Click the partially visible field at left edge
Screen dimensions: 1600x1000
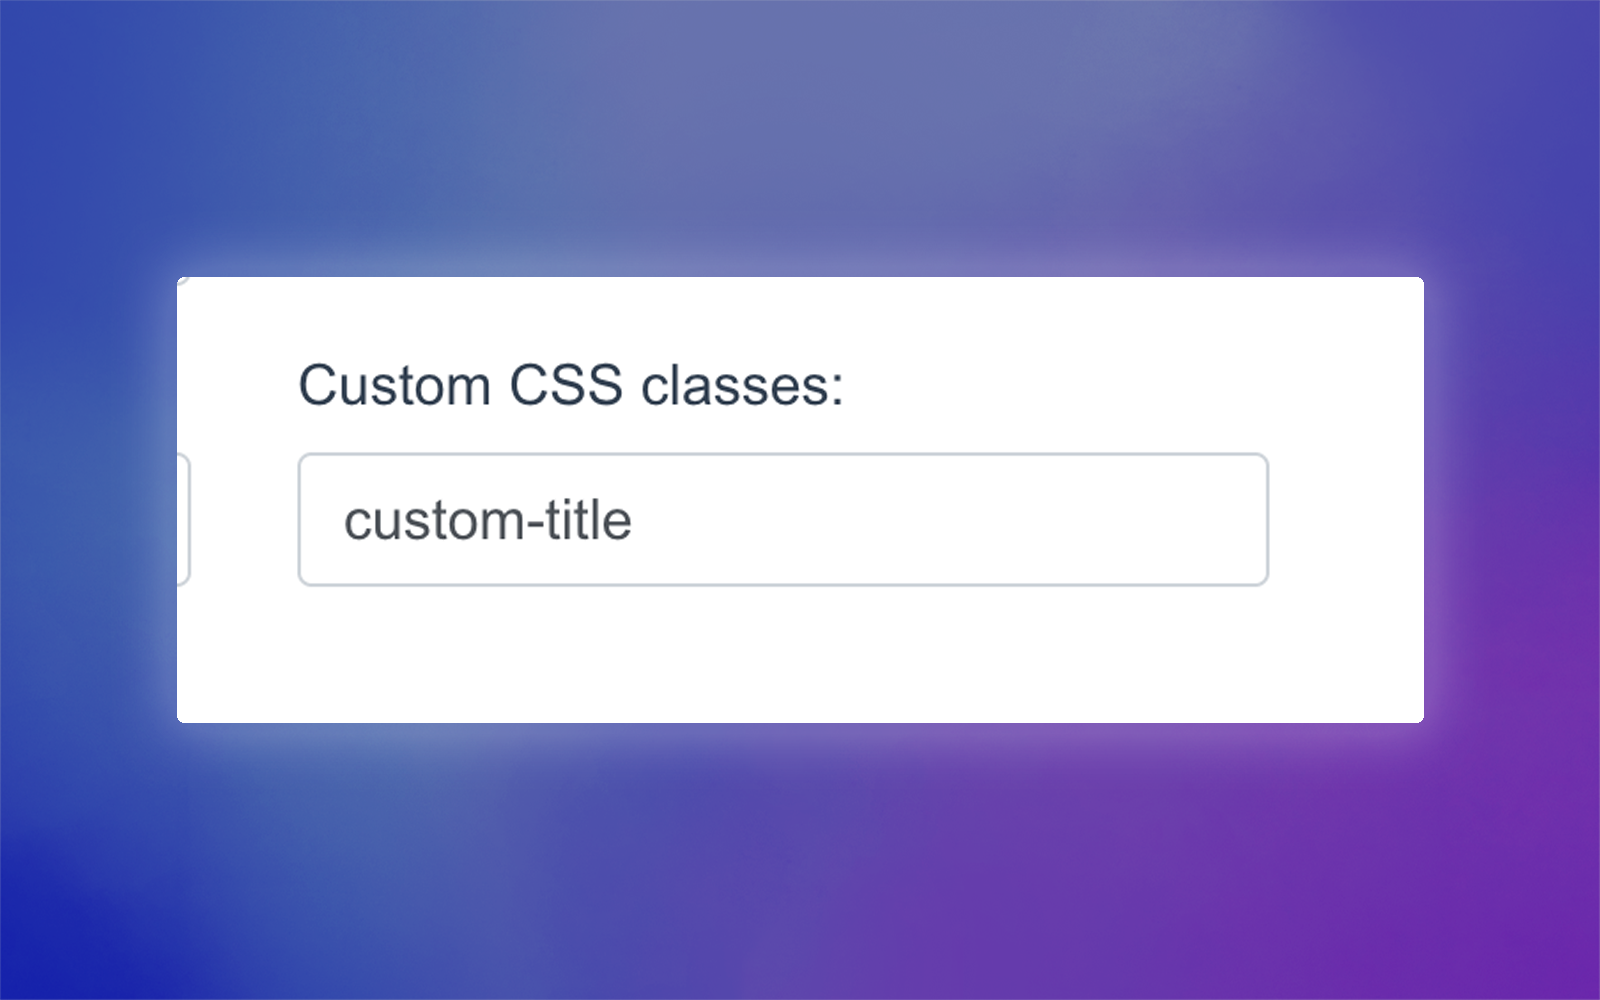click(x=183, y=519)
